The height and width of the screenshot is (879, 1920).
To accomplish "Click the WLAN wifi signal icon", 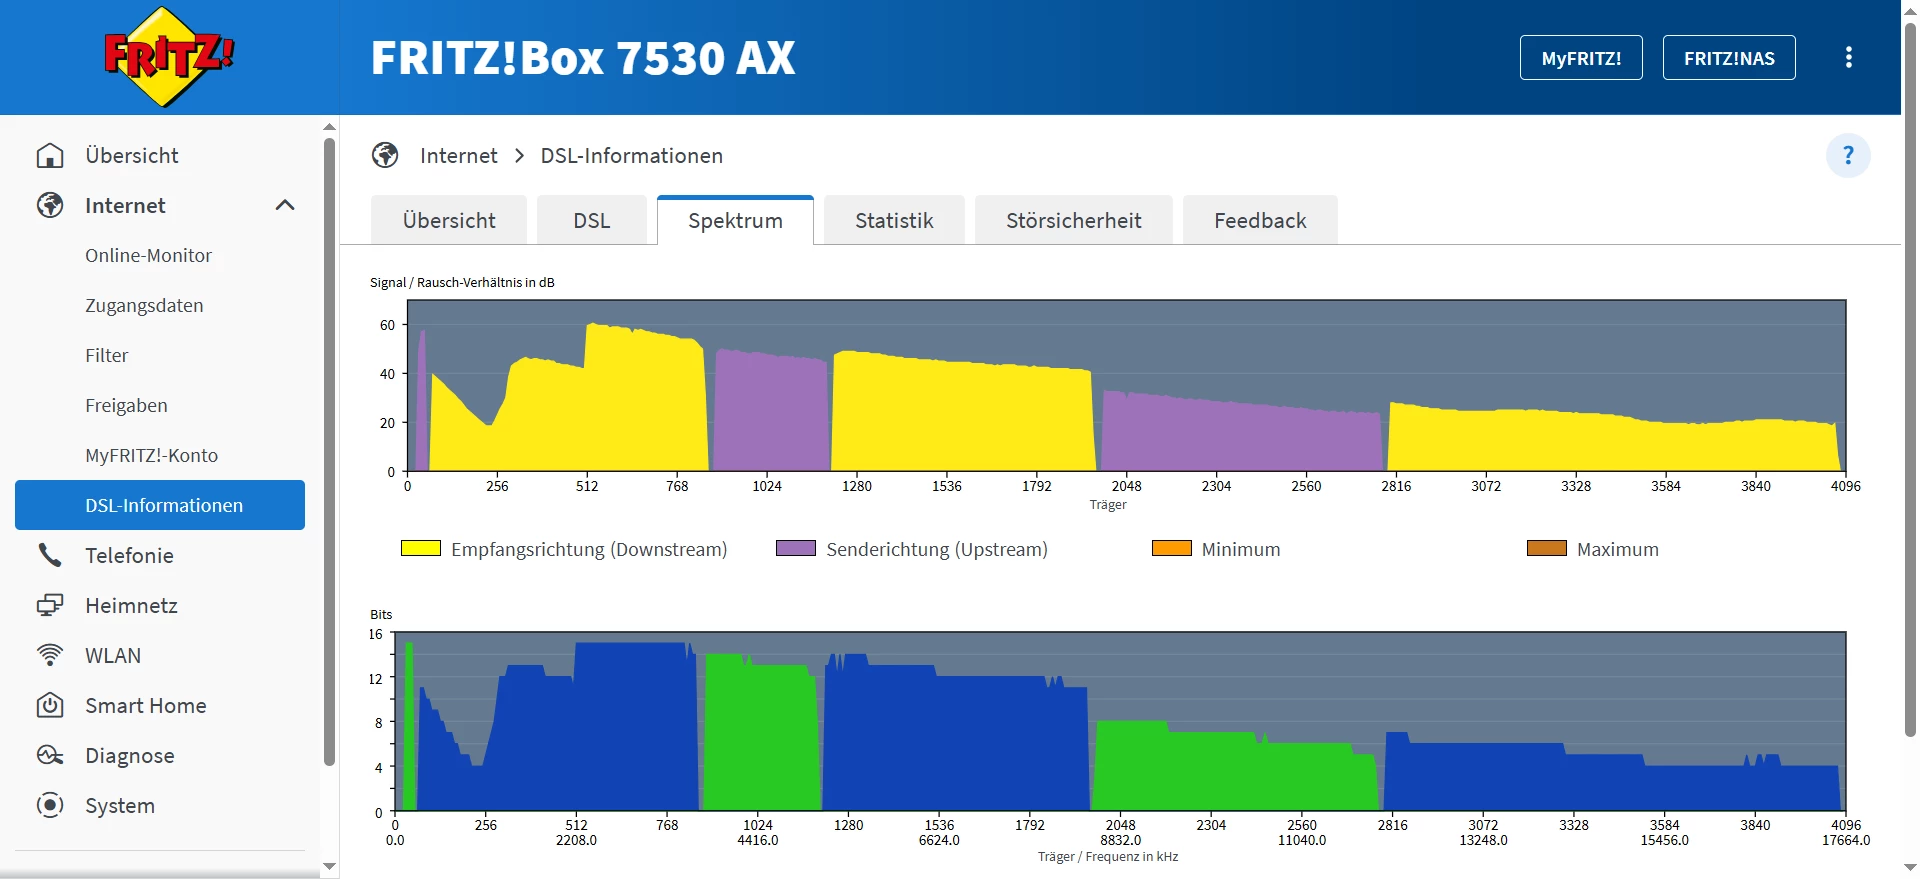I will (50, 655).
